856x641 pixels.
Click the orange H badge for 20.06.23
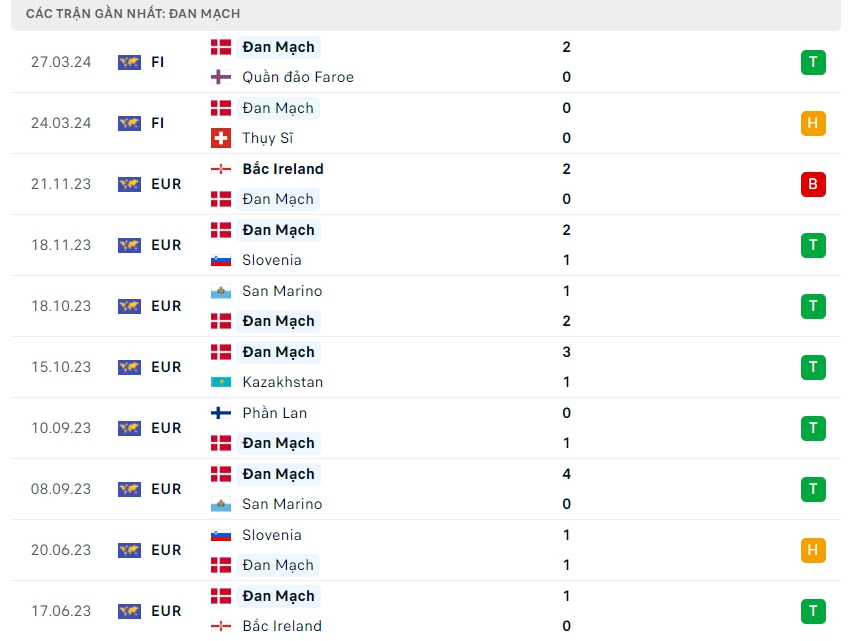point(813,550)
